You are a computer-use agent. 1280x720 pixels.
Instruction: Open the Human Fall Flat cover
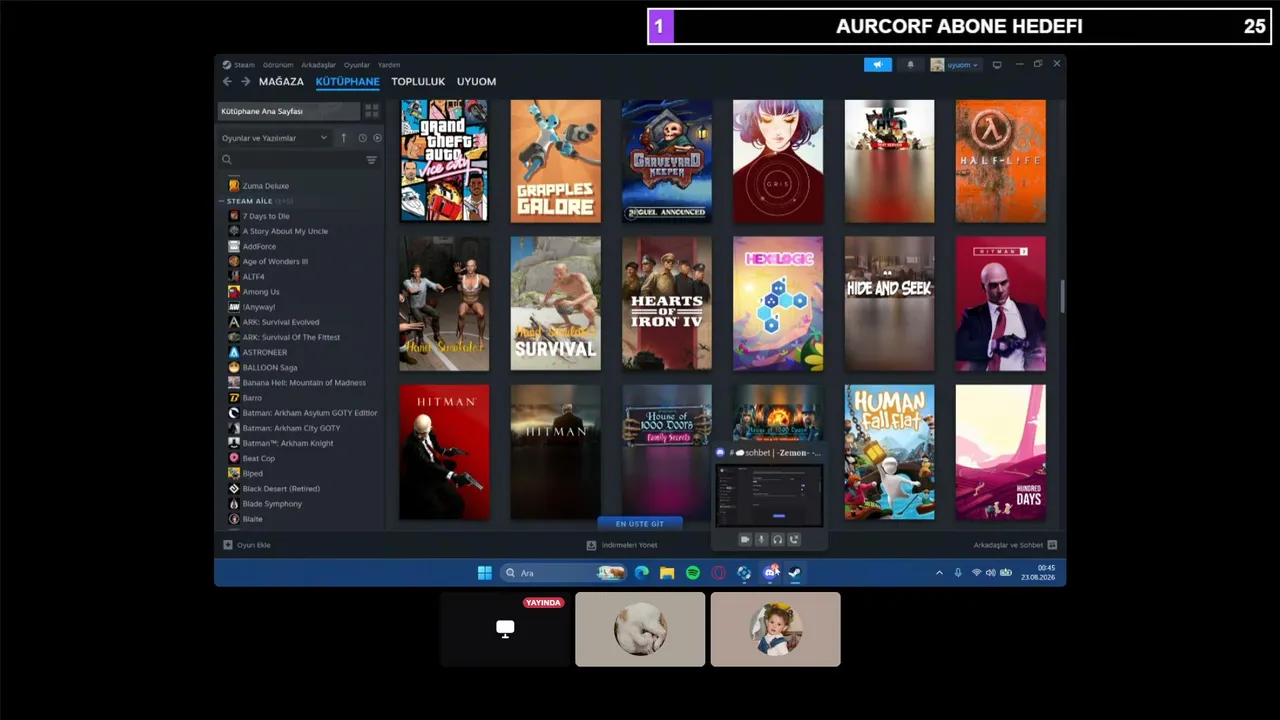[x=889, y=452]
